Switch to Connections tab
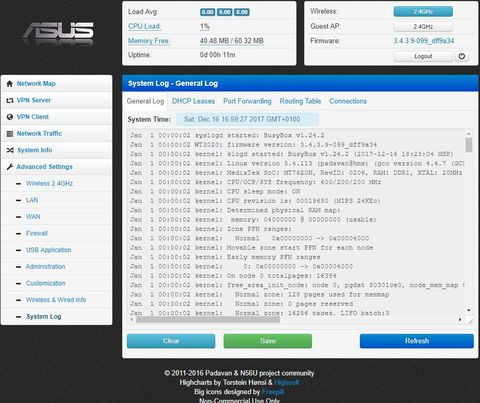The image size is (480, 403). [348, 101]
